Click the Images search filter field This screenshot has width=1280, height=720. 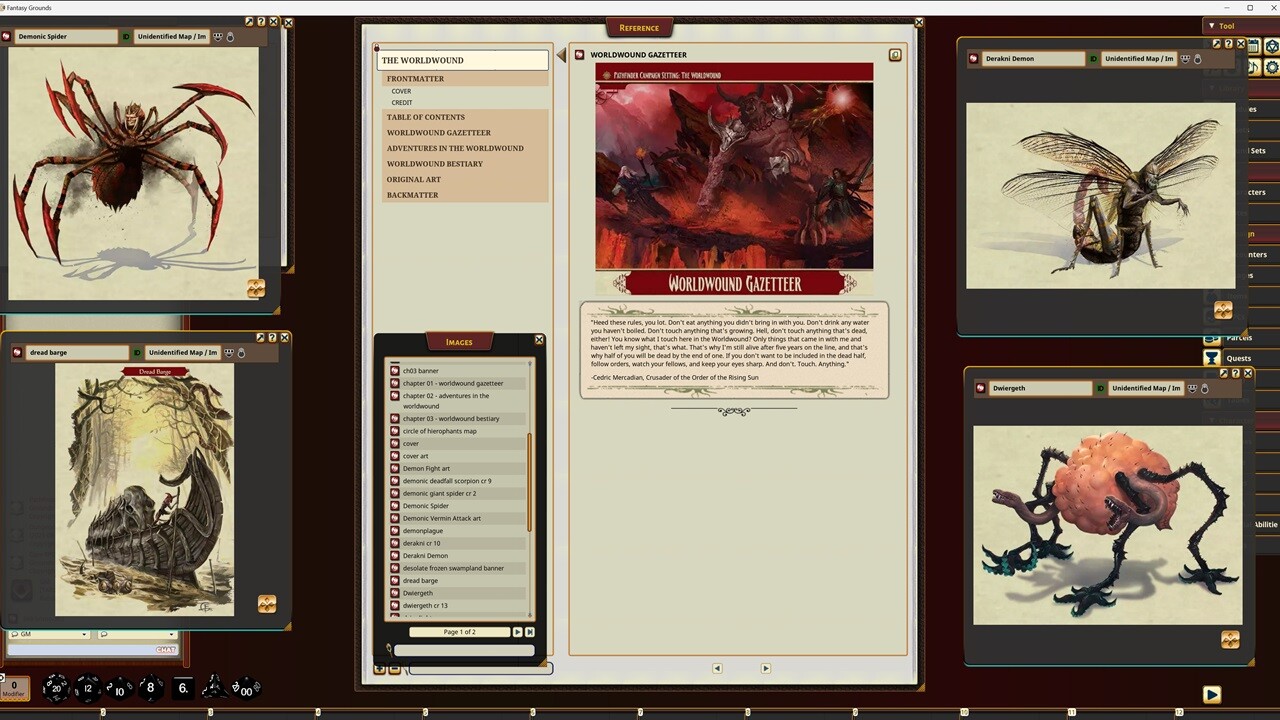pyautogui.click(x=464, y=650)
